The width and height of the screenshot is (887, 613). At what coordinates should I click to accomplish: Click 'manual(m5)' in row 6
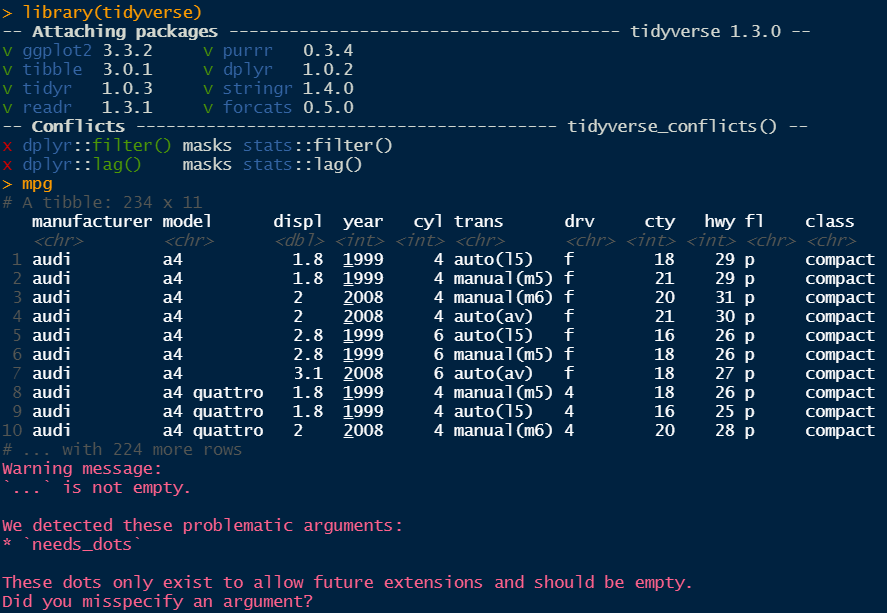click(503, 355)
